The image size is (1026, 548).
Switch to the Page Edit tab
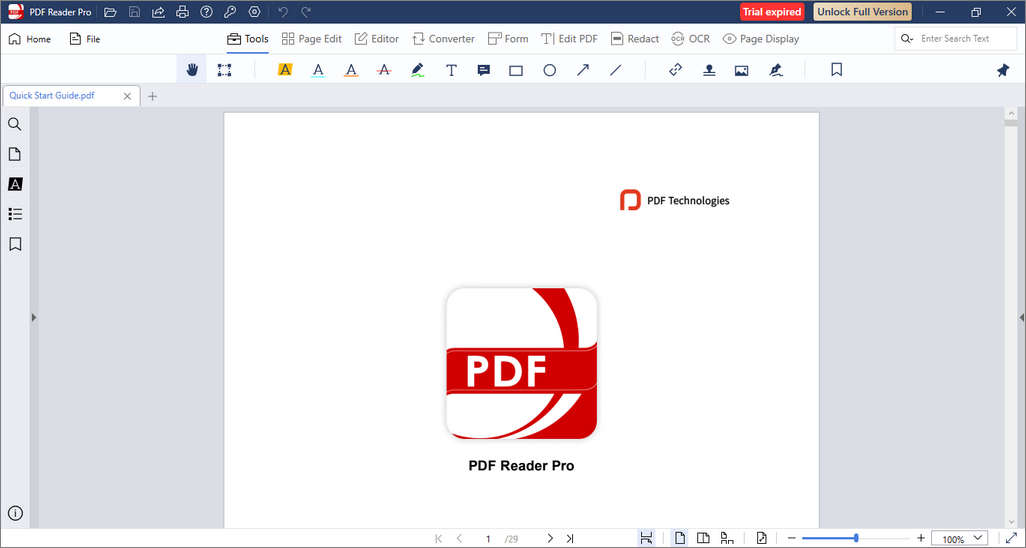[x=311, y=39]
